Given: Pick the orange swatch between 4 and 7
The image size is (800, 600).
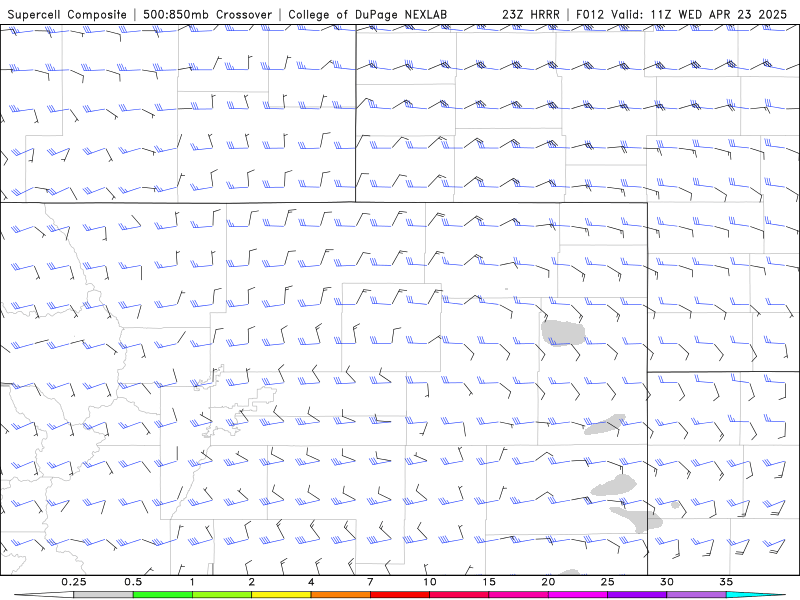Looking at the screenshot, I should [x=340, y=595].
